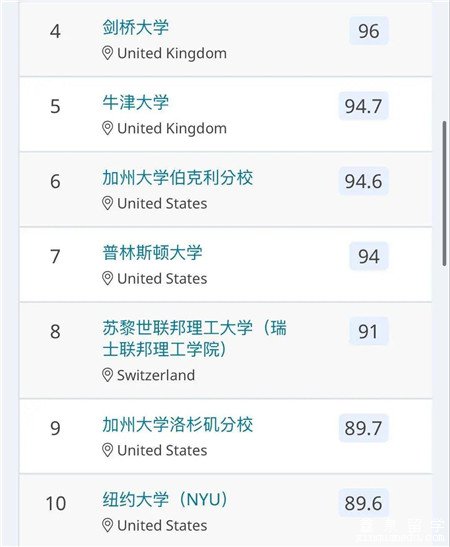Click the 91 score badge

click(x=369, y=331)
